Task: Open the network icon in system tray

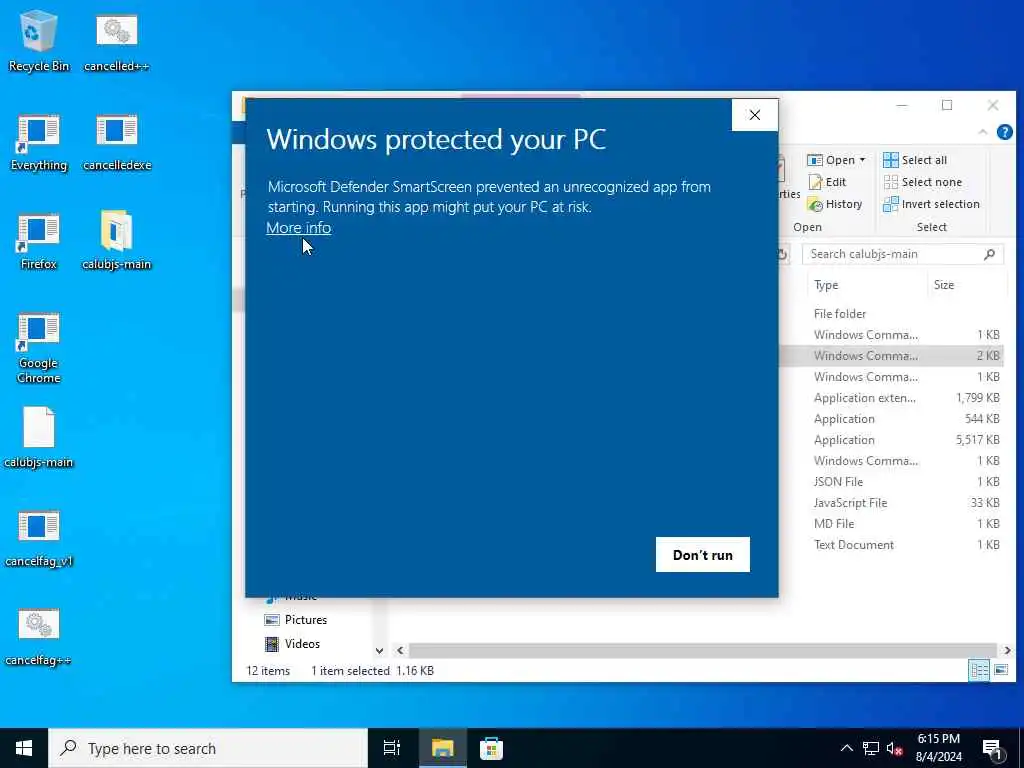Action: 871,748
